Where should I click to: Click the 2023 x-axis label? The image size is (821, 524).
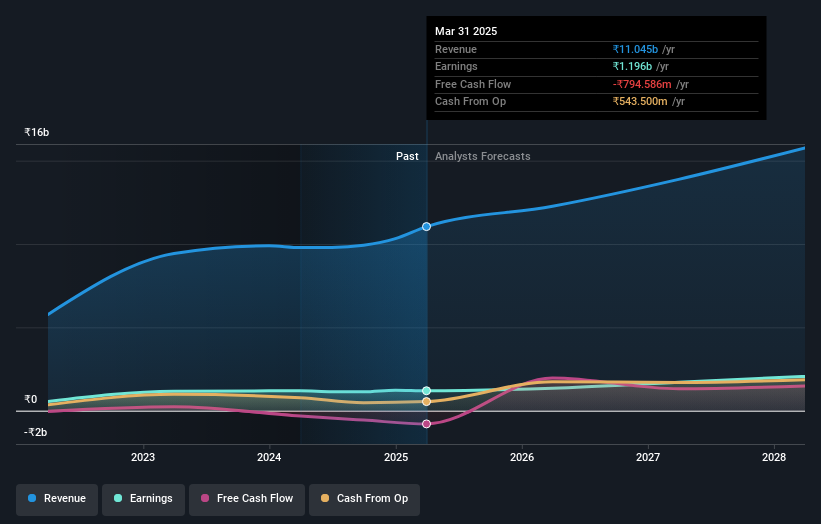[143, 458]
